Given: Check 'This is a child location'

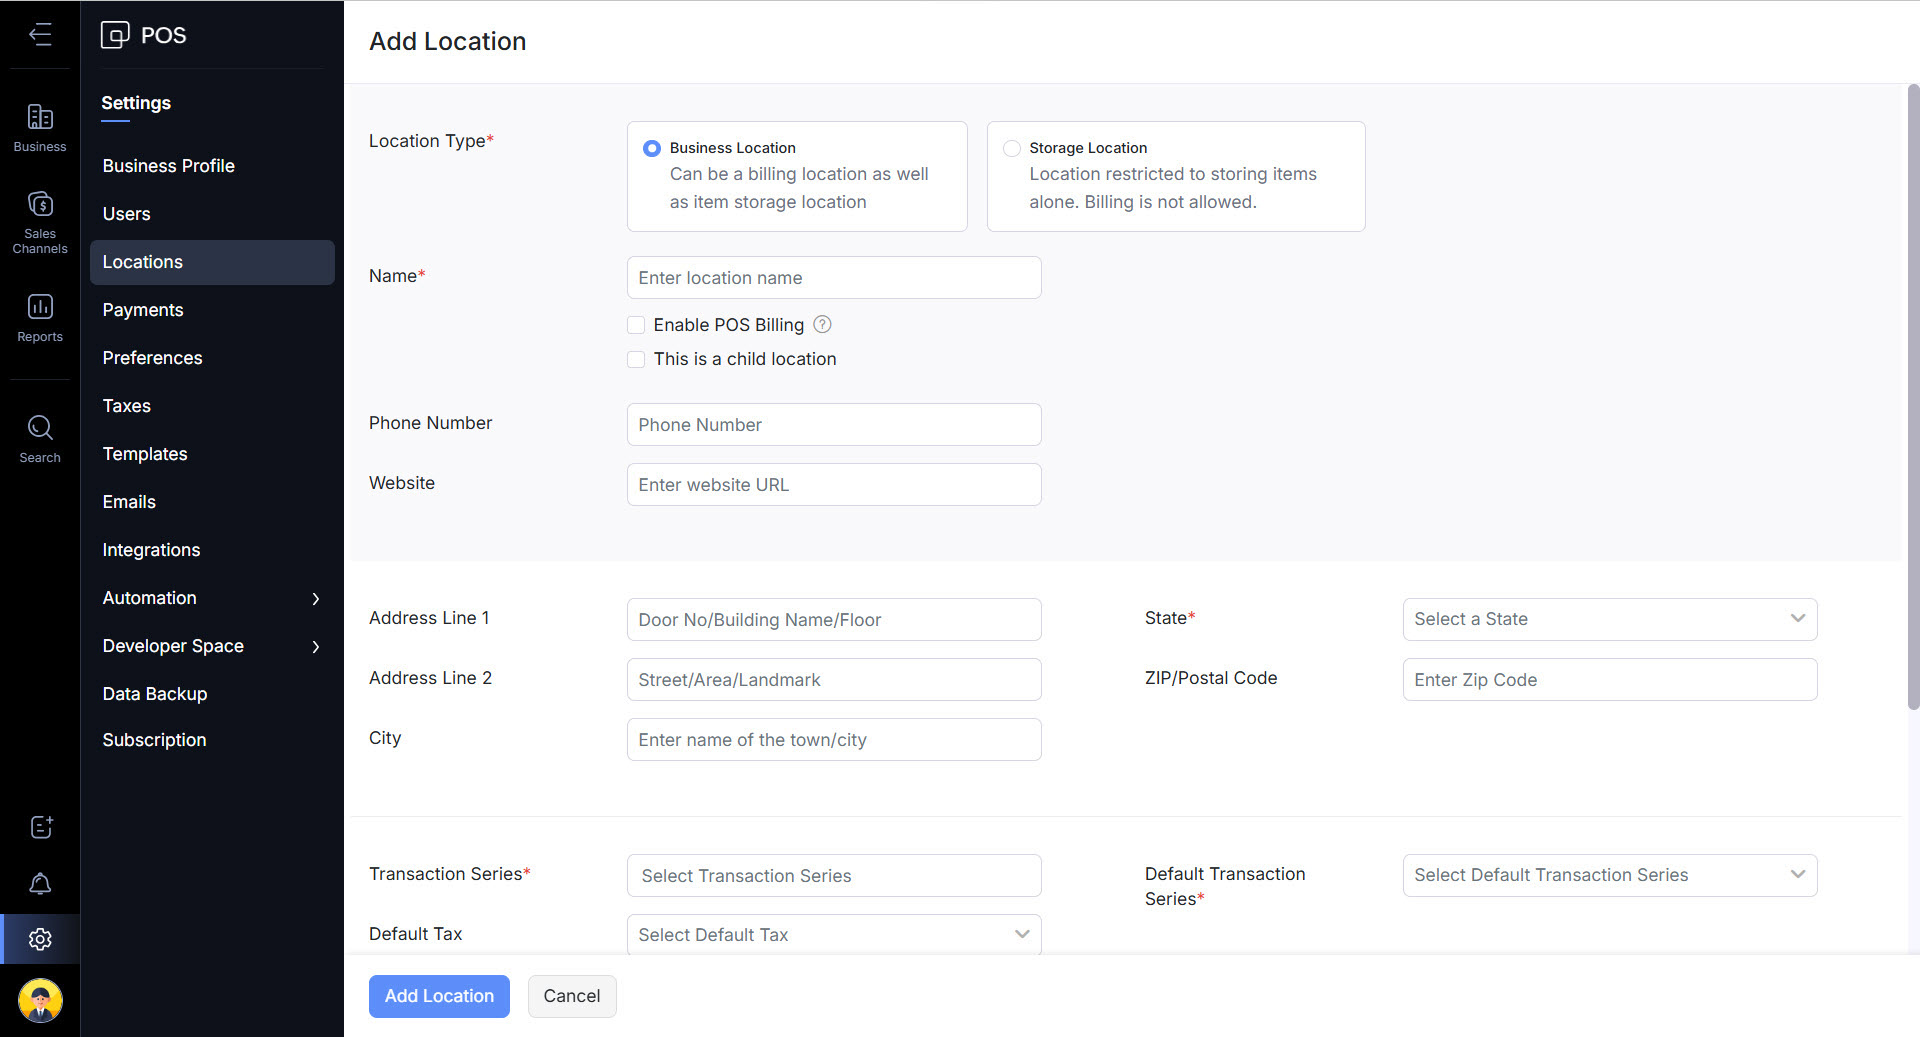Looking at the screenshot, I should [636, 359].
